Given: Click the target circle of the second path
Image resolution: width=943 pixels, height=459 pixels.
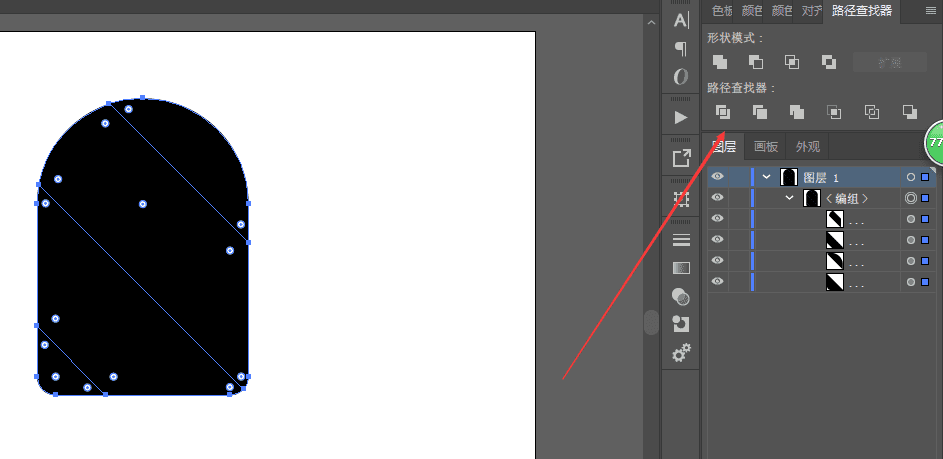Looking at the screenshot, I should (x=911, y=239).
